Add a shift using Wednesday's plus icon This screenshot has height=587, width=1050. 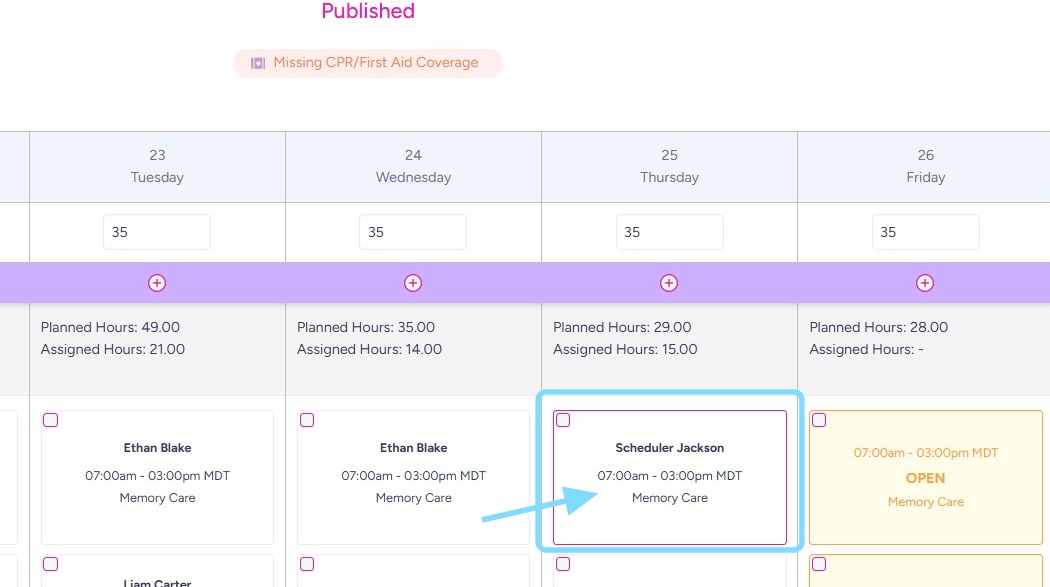pyautogui.click(x=413, y=283)
